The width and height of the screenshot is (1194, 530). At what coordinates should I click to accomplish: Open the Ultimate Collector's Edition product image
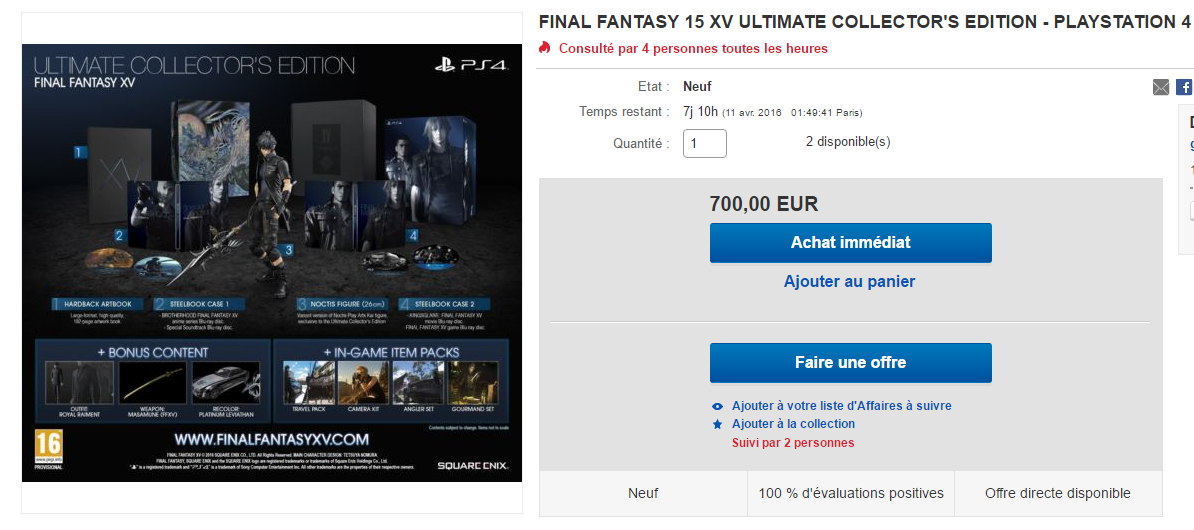[x=272, y=263]
